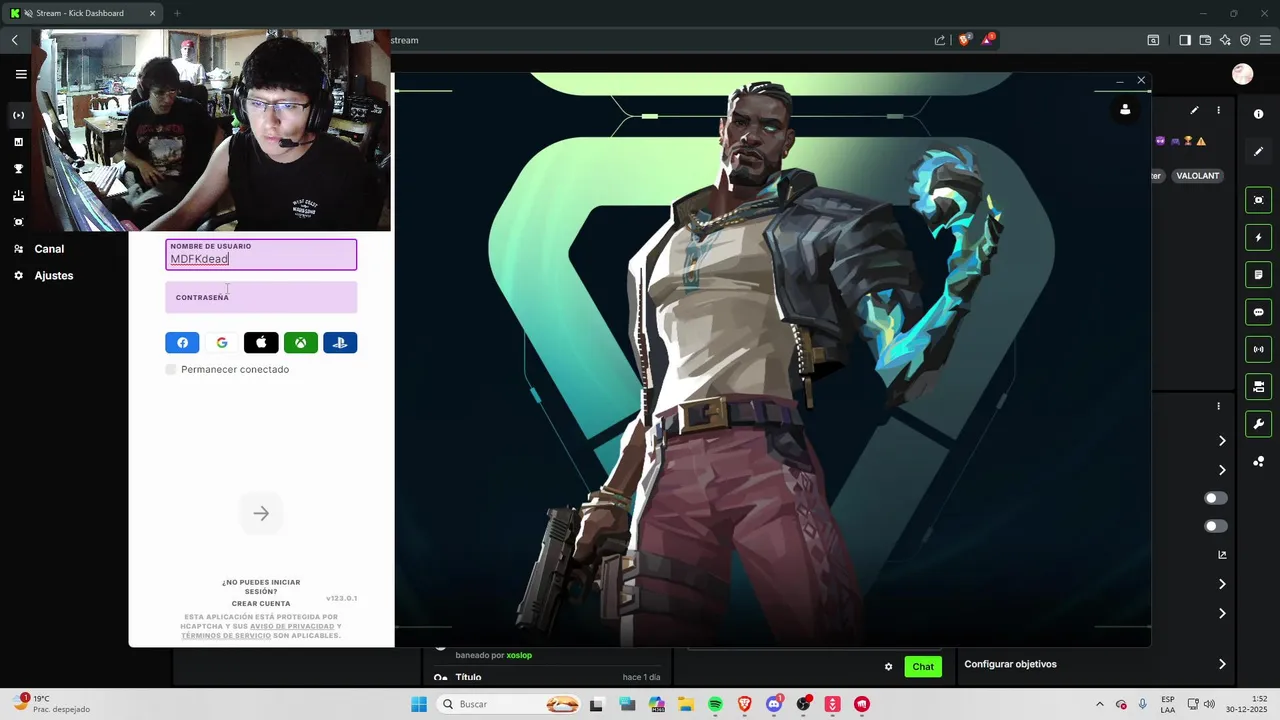Toggle the chat bubble panel icon
The image size is (1280, 720).
pyautogui.click(x=1259, y=312)
